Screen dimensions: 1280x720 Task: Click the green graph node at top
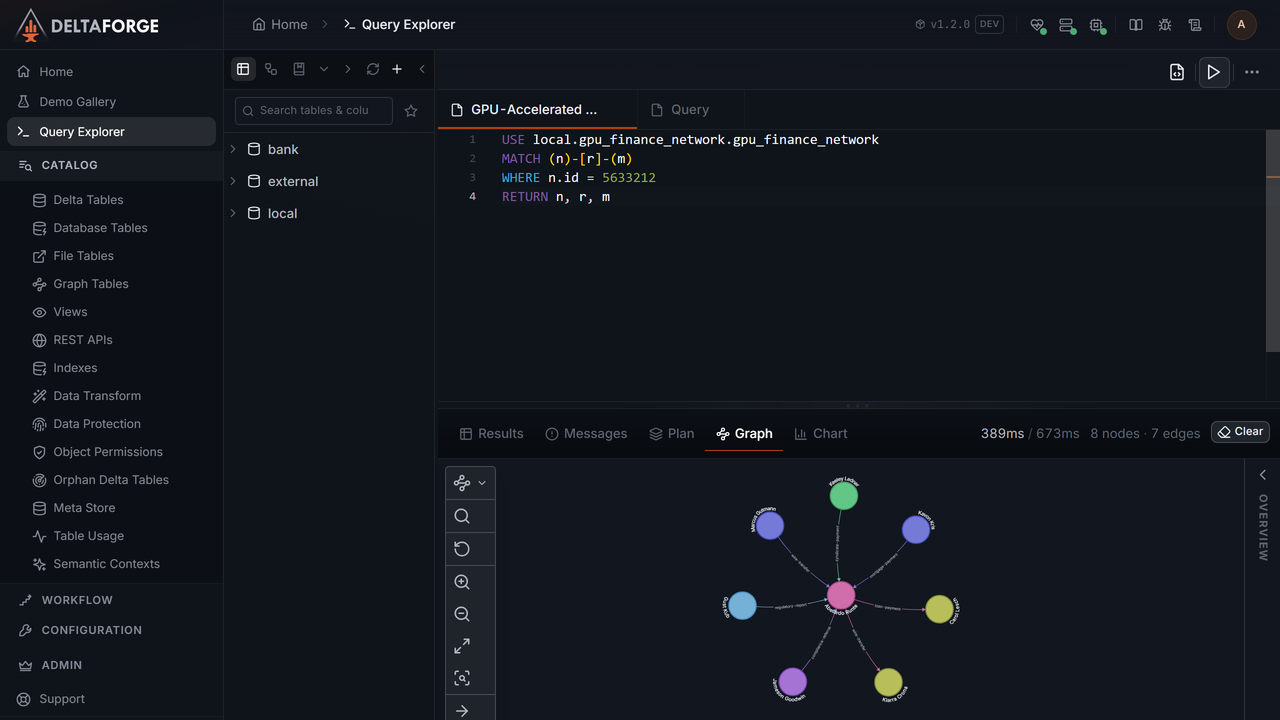click(x=844, y=496)
